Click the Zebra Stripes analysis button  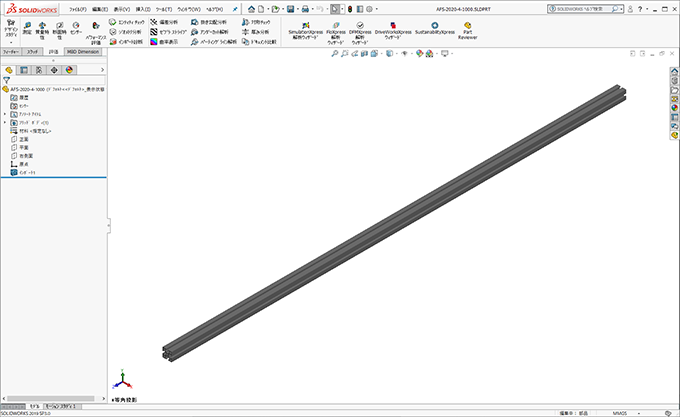[166, 31]
